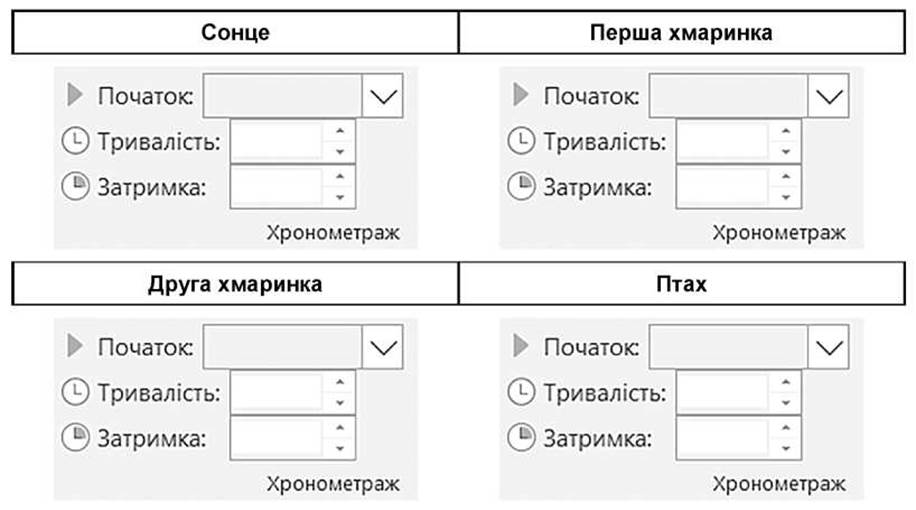Screen dimensions: 916x510
Task: Decrease Затримка with down arrow under Перша хмаринка
Action: pyautogui.click(x=786, y=197)
